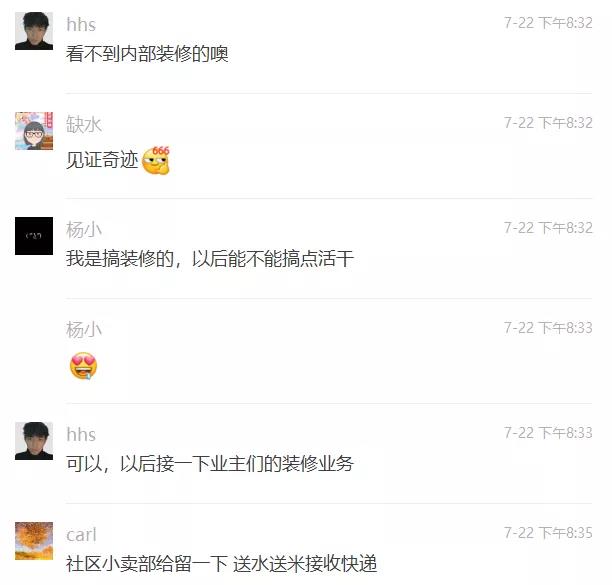Select the username carl
Image resolution: width=612 pixels, height=585 pixels.
[x=81, y=535]
